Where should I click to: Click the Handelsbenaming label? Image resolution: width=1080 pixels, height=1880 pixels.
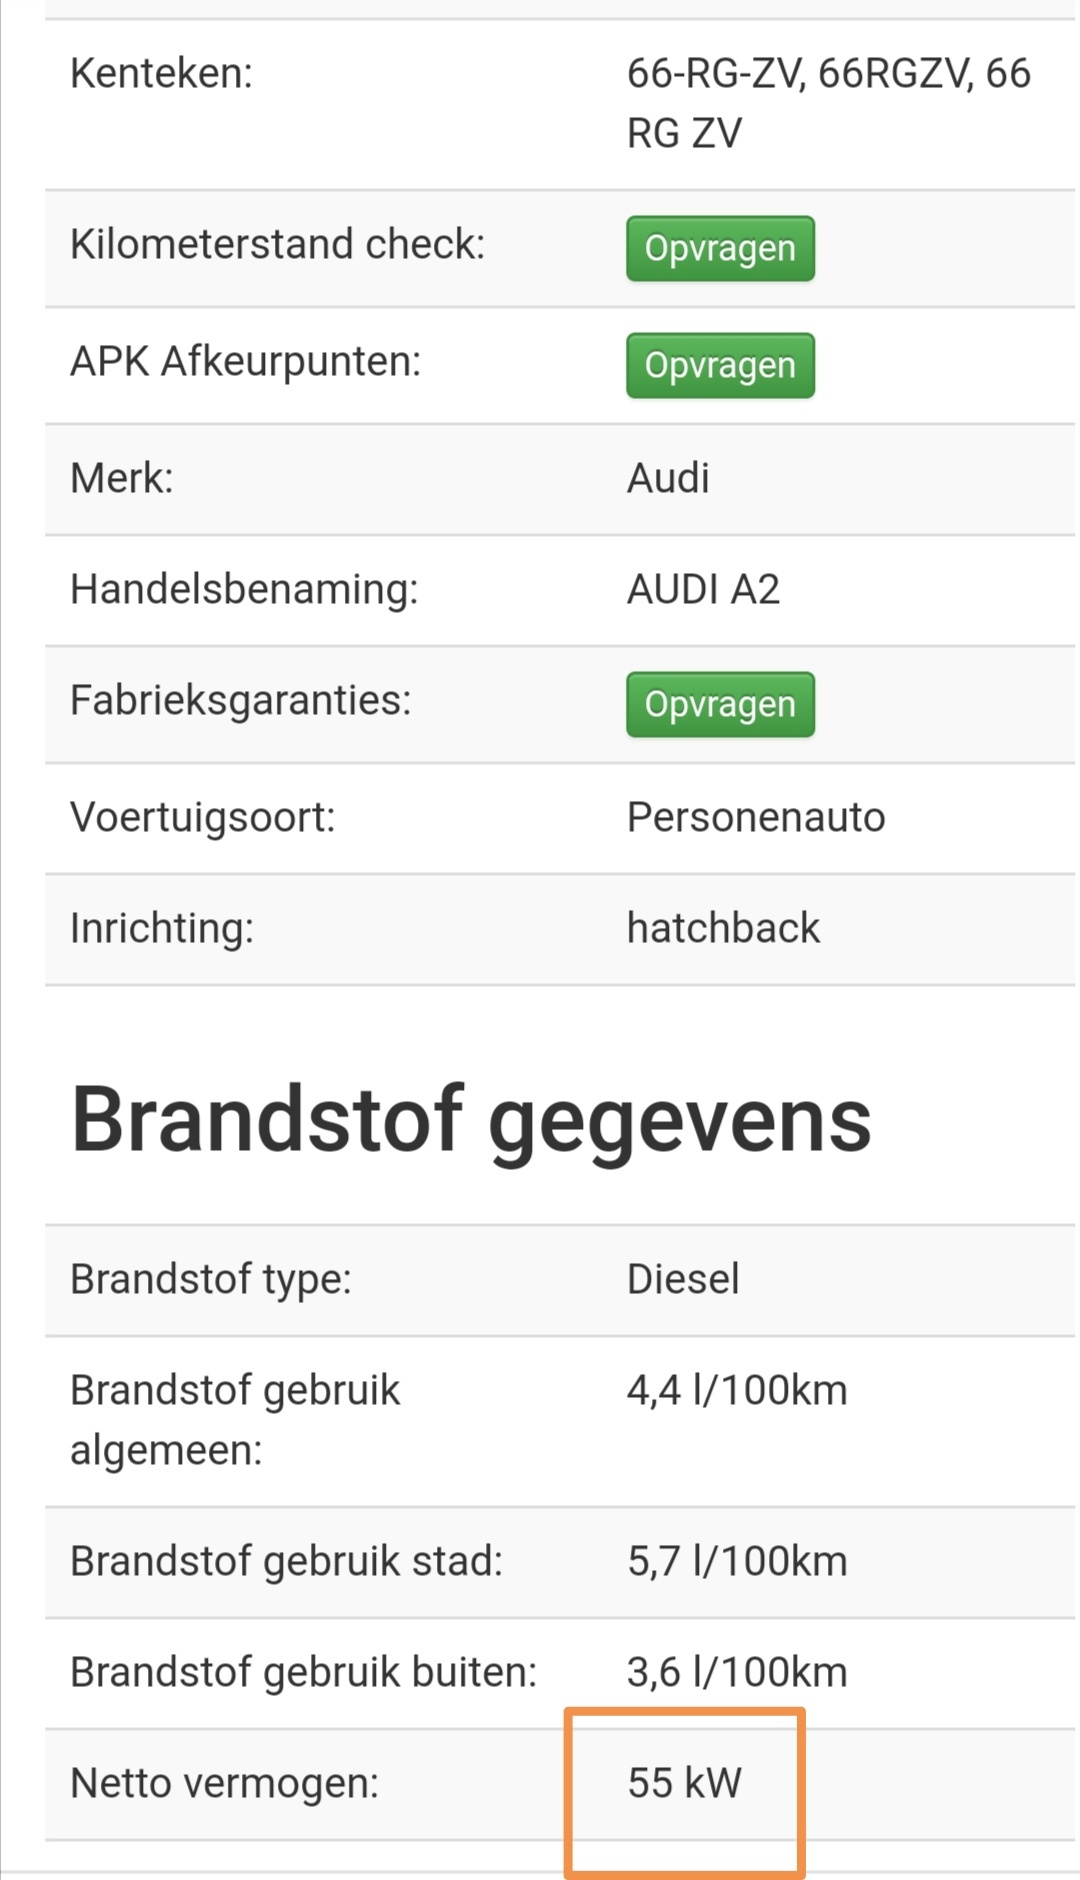[x=244, y=589]
